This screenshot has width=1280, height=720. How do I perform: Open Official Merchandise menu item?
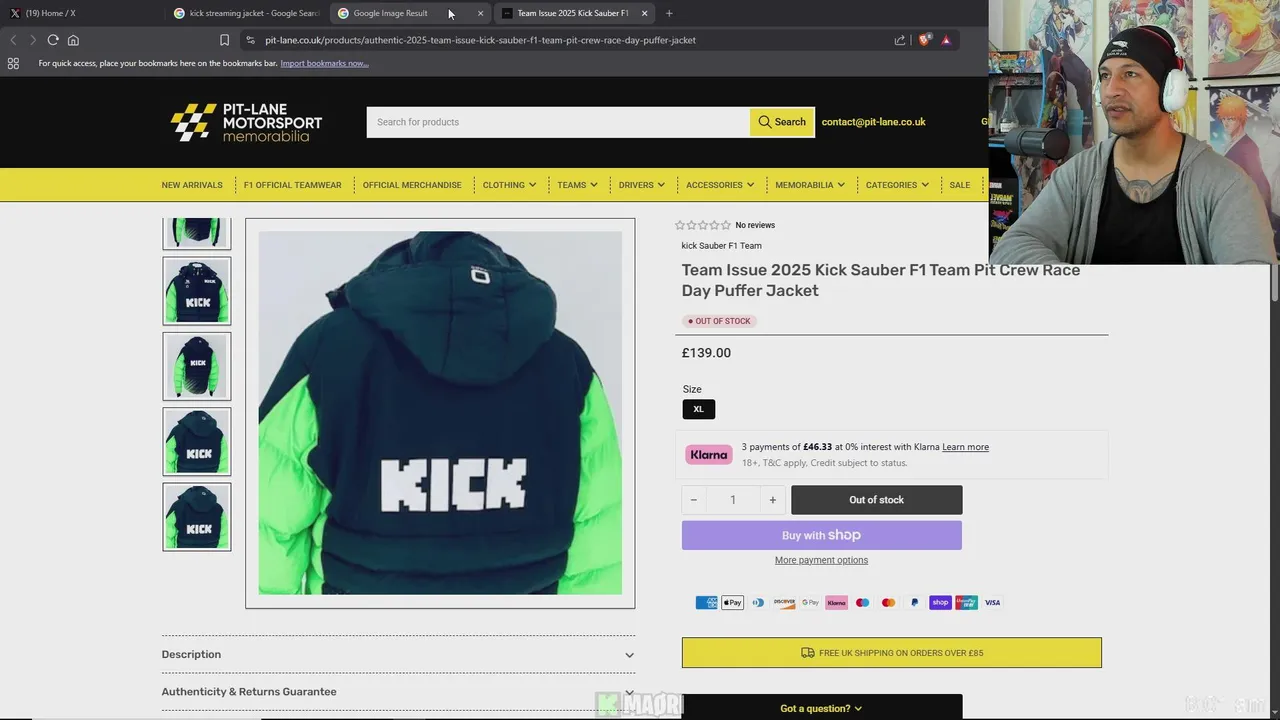(412, 185)
